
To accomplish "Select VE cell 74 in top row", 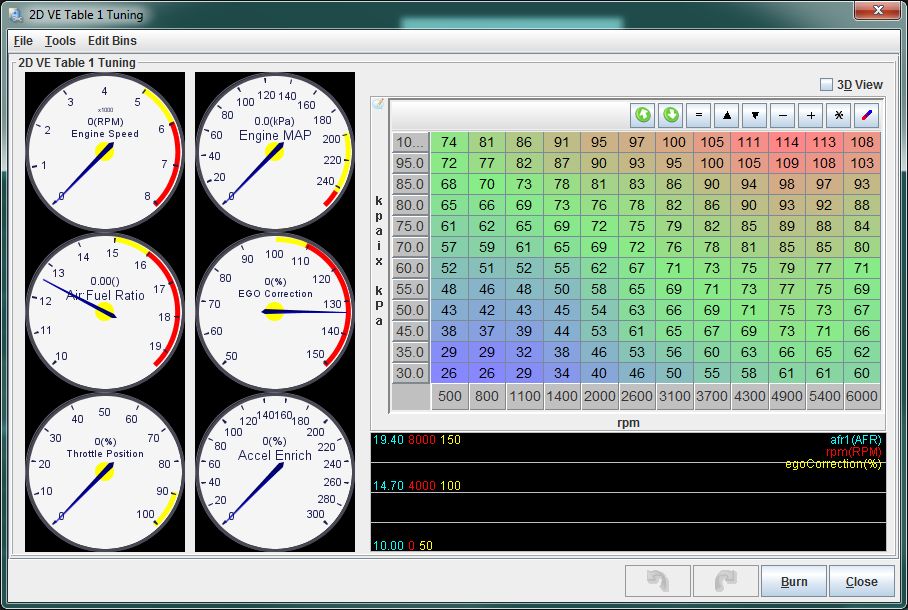I will pyautogui.click(x=449, y=142).
